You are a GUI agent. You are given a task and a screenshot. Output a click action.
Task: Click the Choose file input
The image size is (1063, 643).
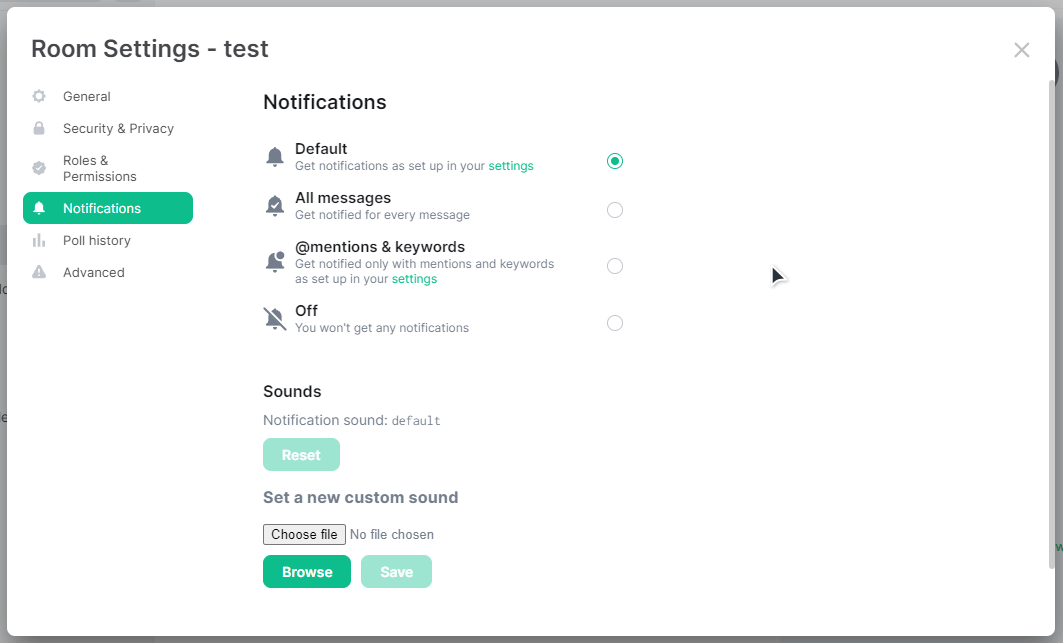click(304, 534)
